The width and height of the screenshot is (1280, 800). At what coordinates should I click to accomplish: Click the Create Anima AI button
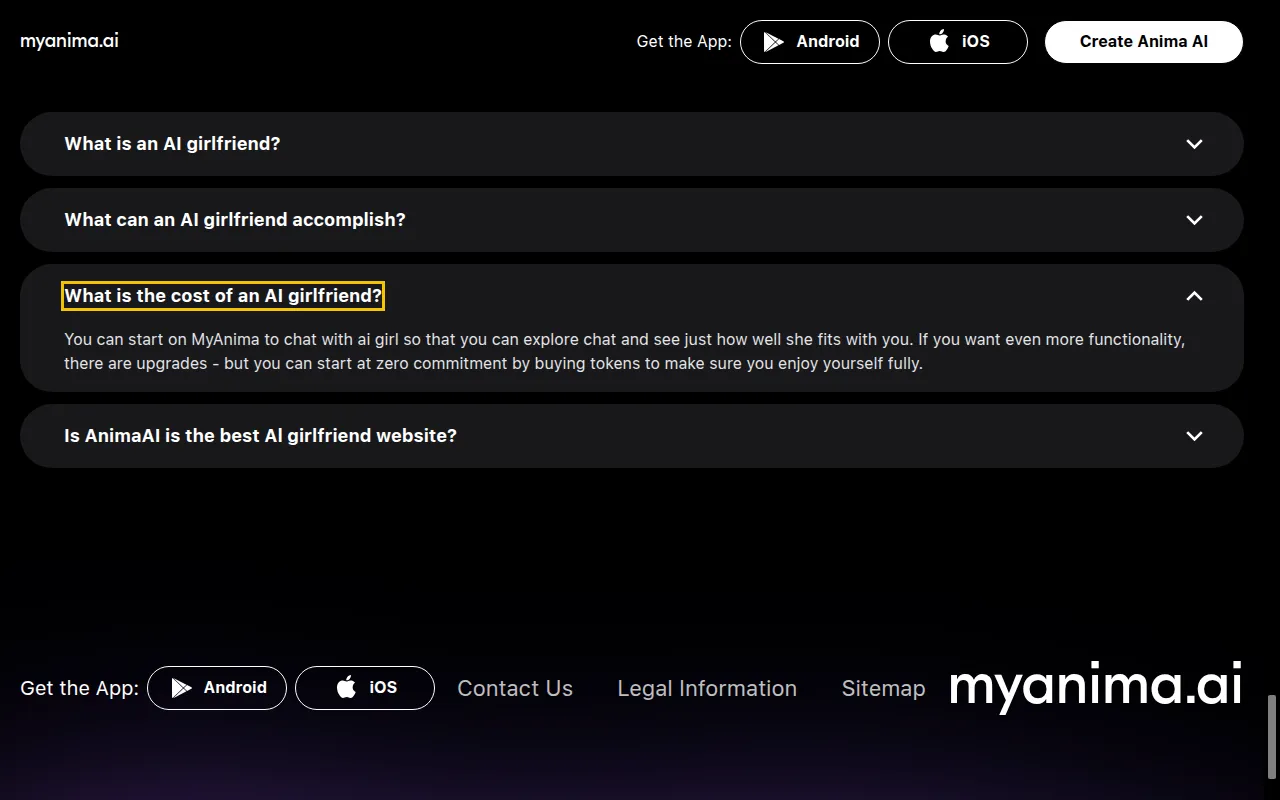click(1144, 42)
